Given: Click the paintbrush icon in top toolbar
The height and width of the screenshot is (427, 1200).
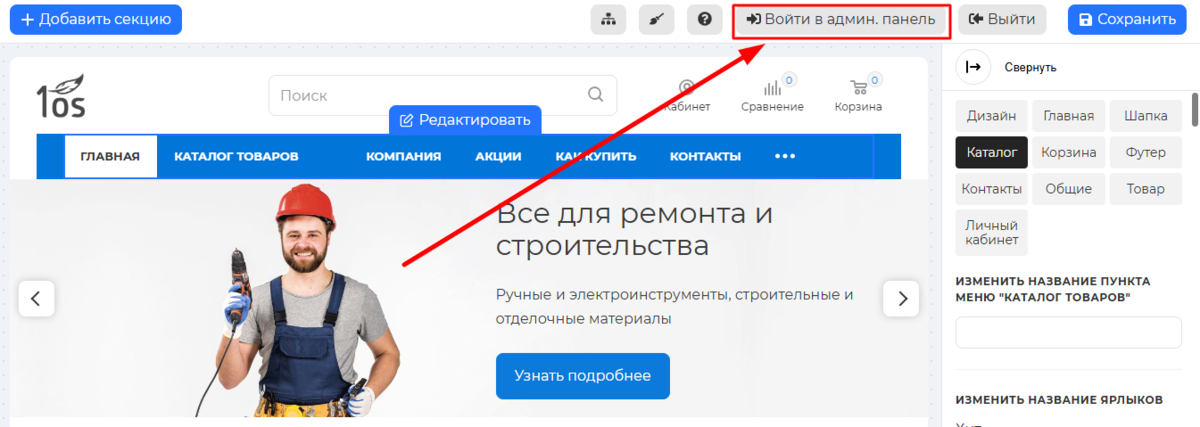Looking at the screenshot, I should pos(656,19).
